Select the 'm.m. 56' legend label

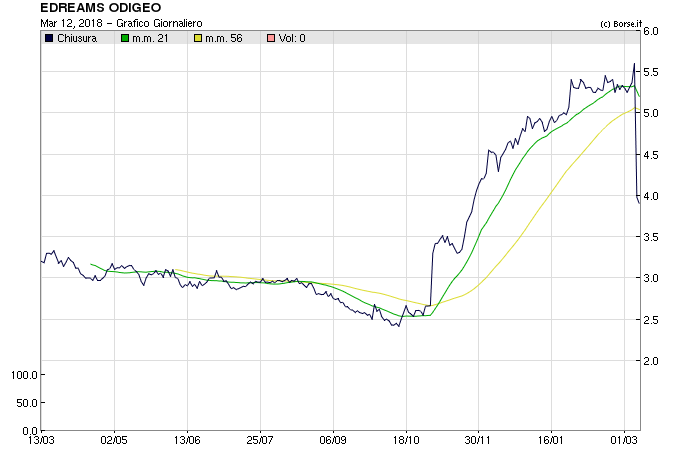click(224, 39)
